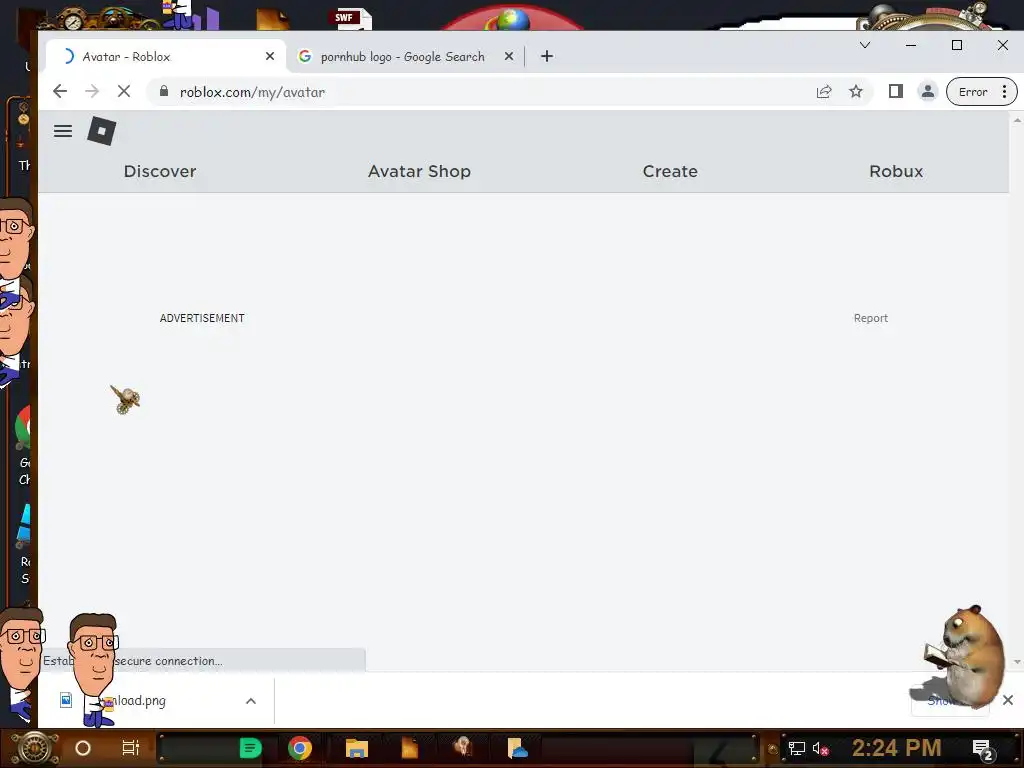Open a new browser tab
Screen dimensions: 1024x768
click(x=547, y=57)
